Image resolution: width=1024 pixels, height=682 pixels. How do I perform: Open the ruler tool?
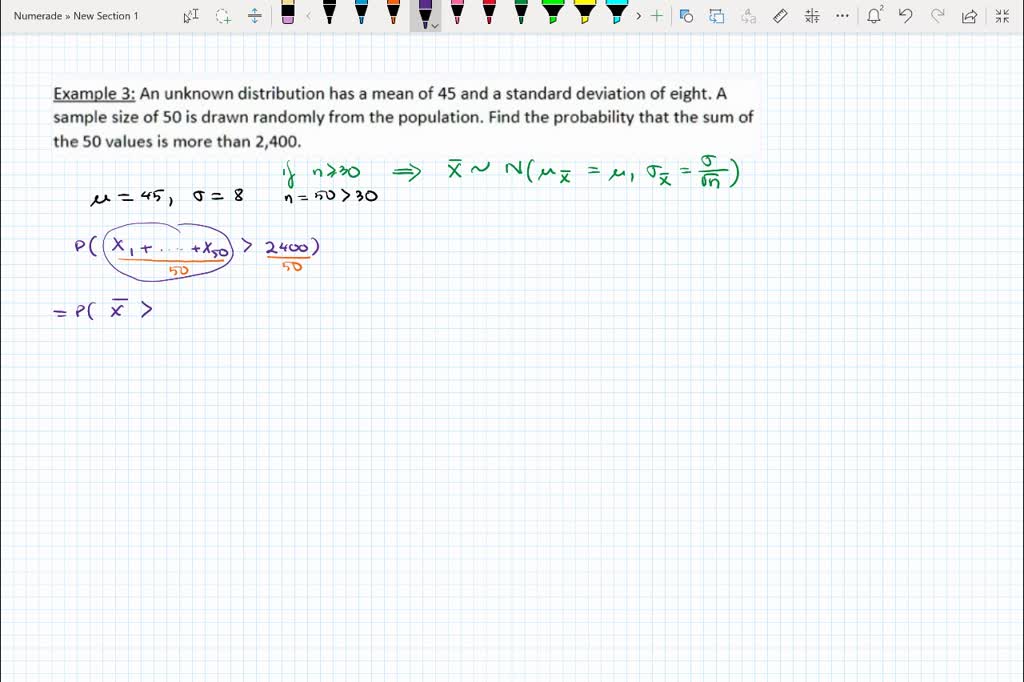(781, 16)
